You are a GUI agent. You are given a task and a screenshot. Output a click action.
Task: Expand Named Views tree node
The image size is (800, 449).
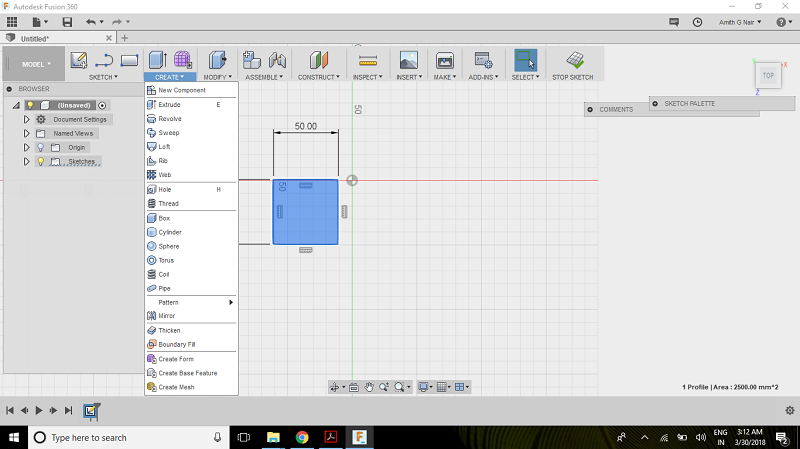click(x=27, y=134)
